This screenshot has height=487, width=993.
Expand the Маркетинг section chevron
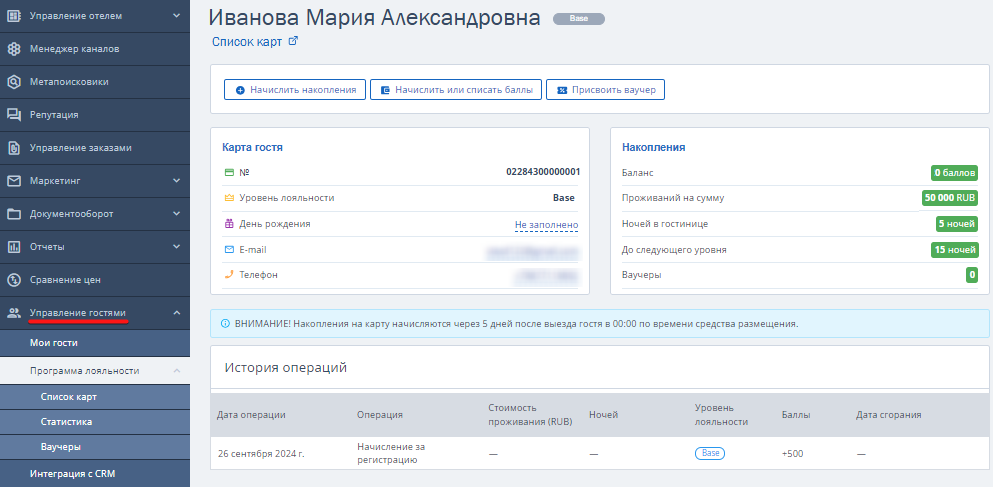click(x=177, y=181)
